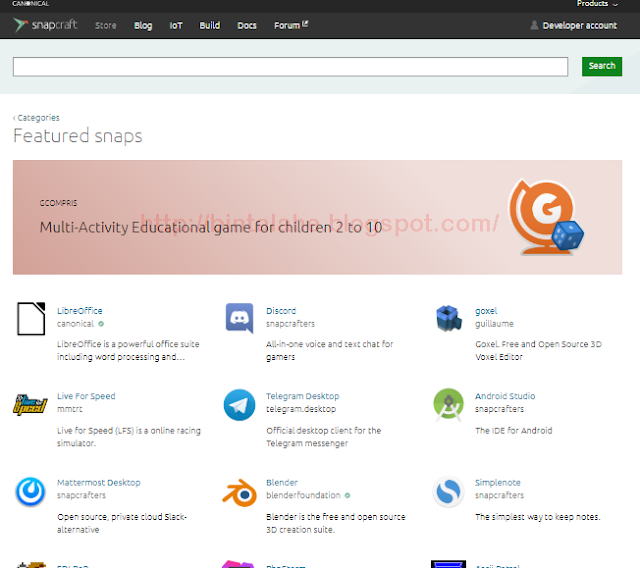Go back to Categories
Viewport: 640px width, 568px height.
pos(36,118)
